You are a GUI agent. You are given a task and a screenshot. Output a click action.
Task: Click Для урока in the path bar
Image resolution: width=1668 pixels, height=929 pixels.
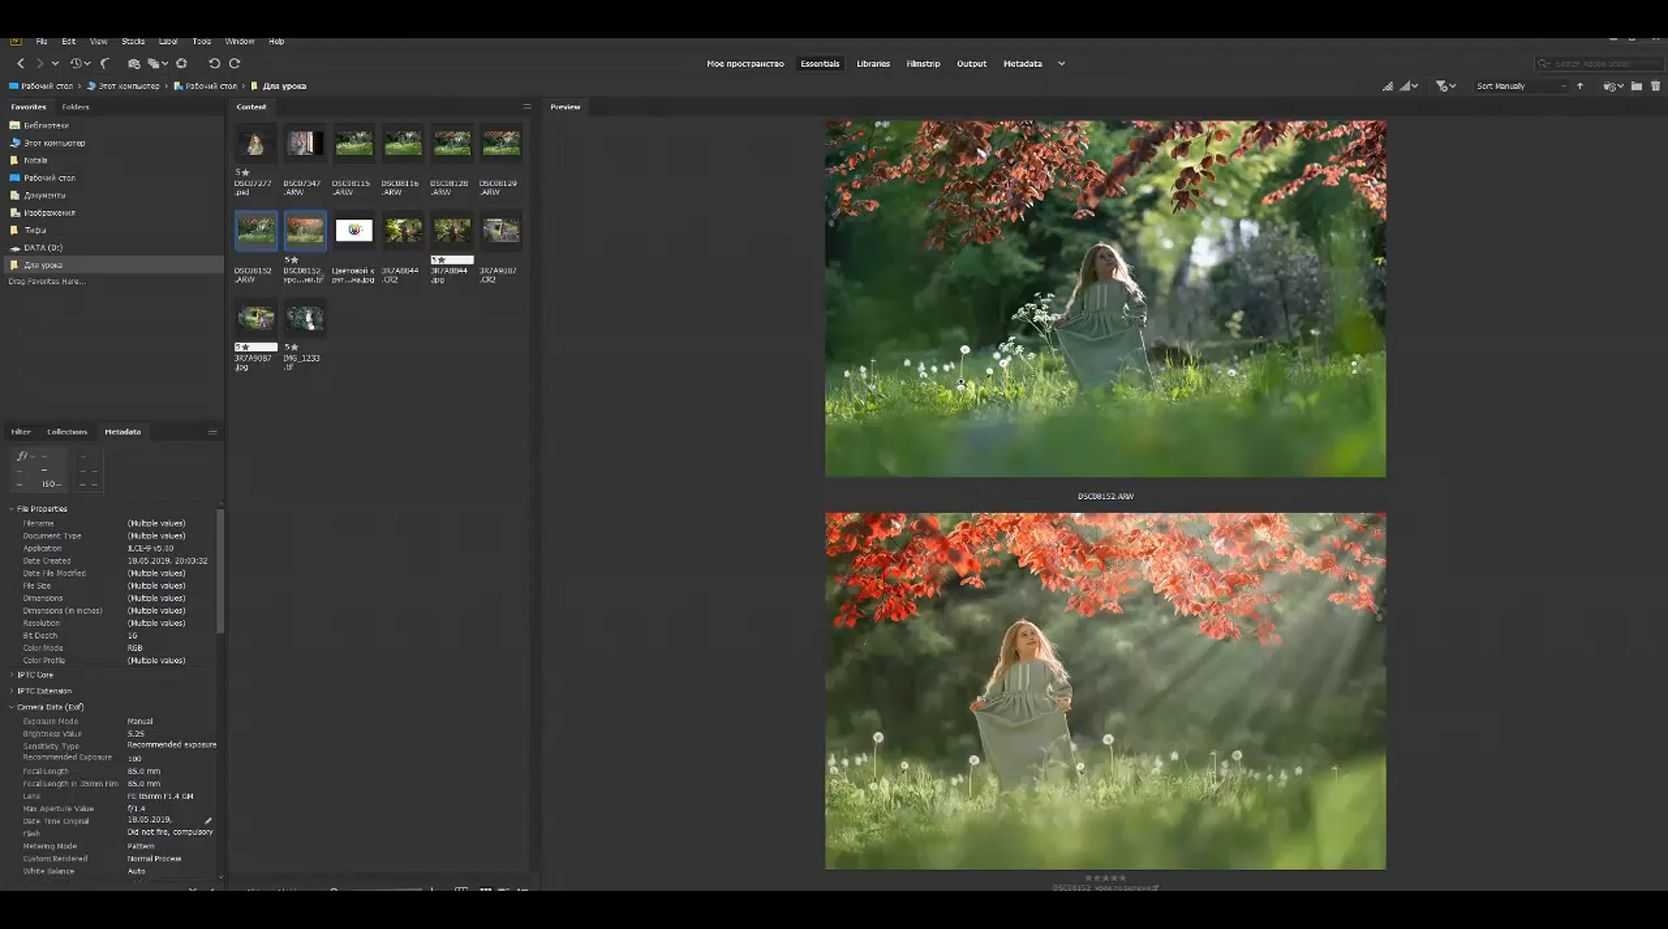pos(285,86)
